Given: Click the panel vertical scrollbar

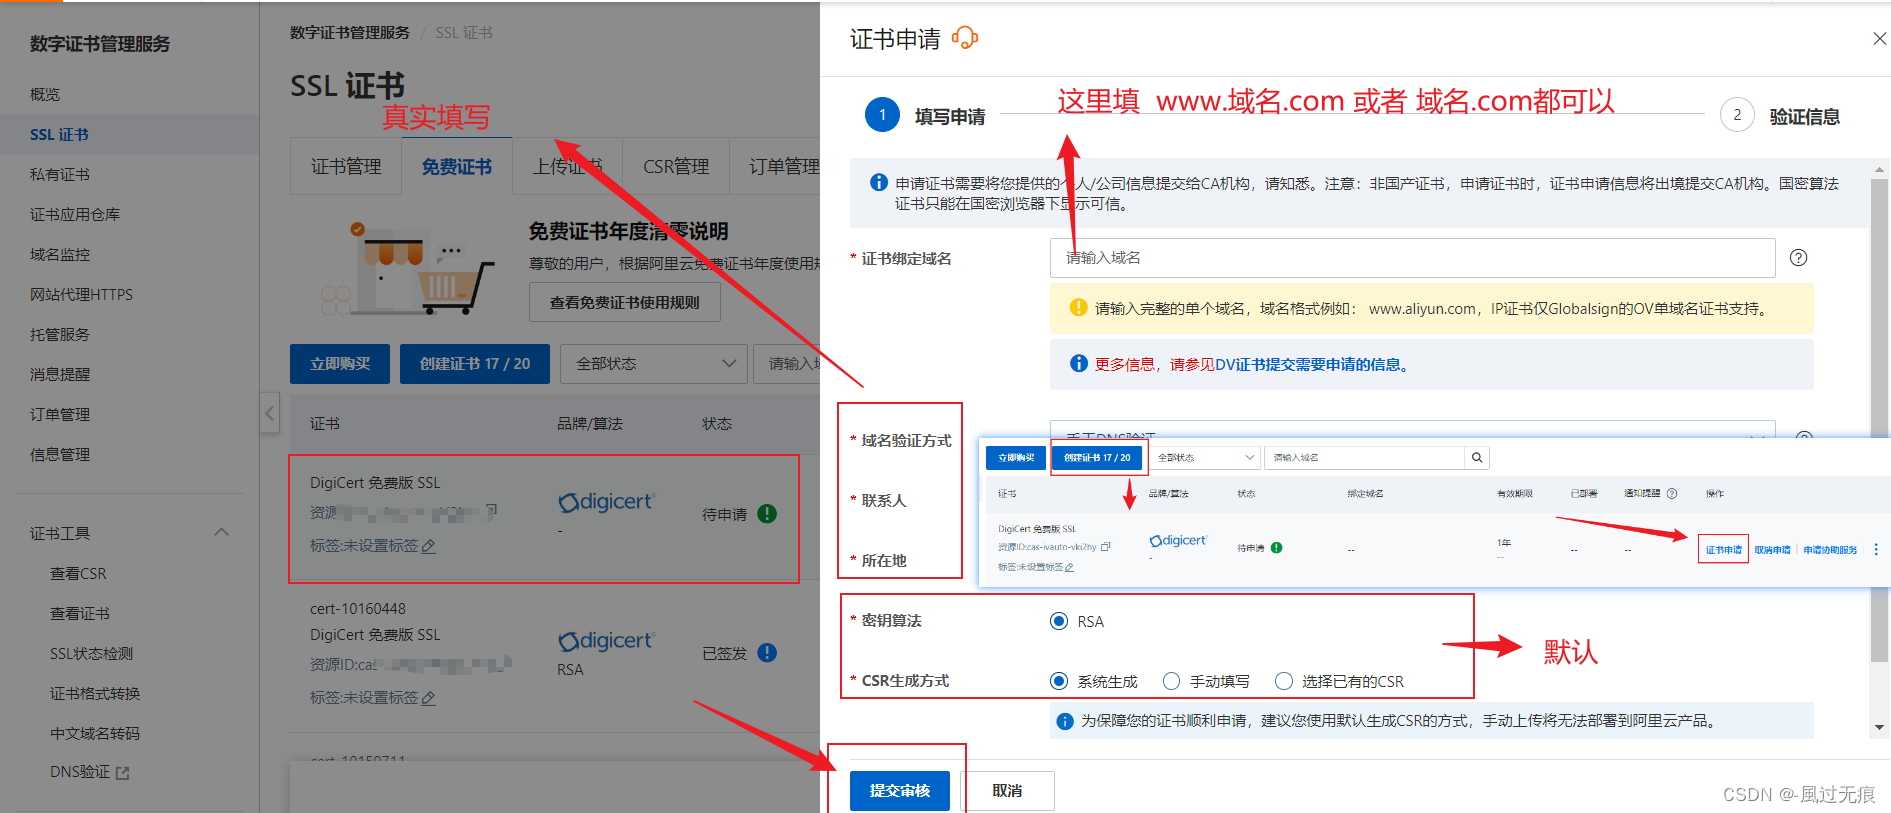Looking at the screenshot, I should pos(1879,420).
